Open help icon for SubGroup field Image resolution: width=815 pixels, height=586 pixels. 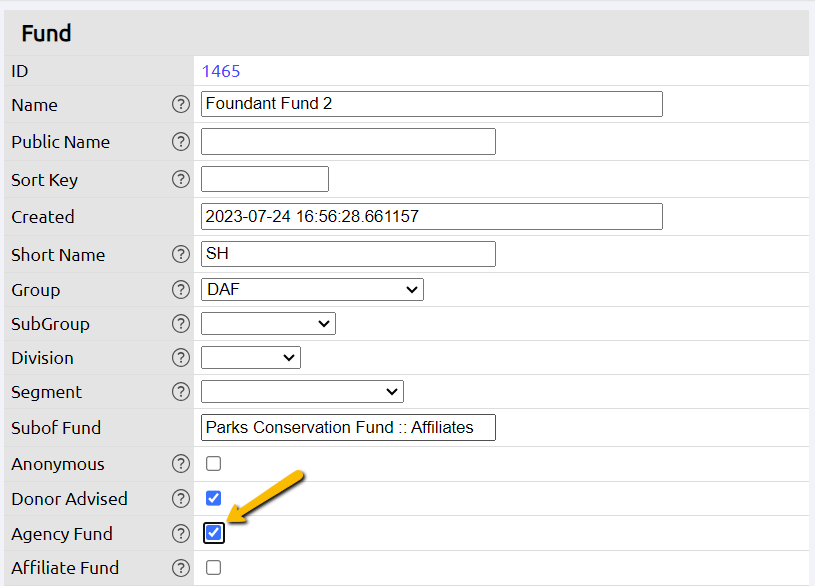(181, 323)
